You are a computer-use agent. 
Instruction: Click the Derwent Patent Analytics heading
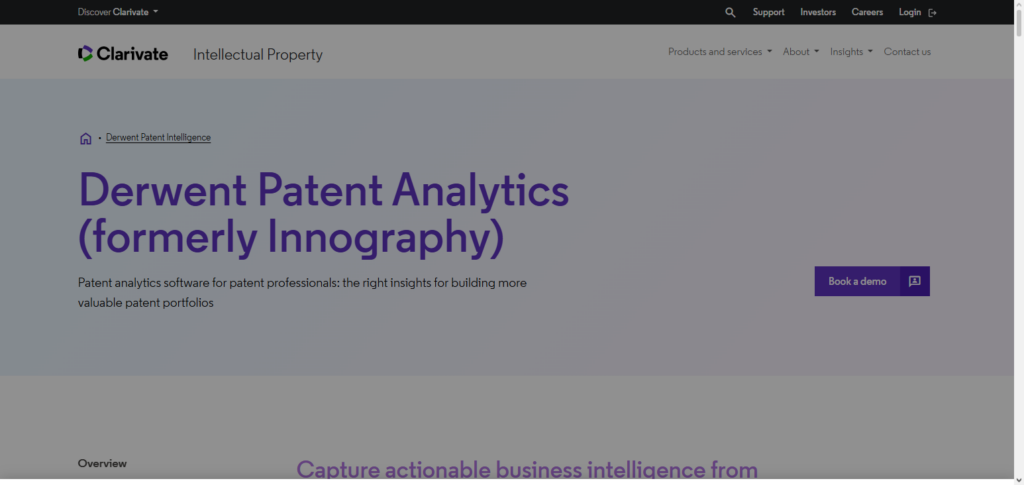[x=323, y=213]
